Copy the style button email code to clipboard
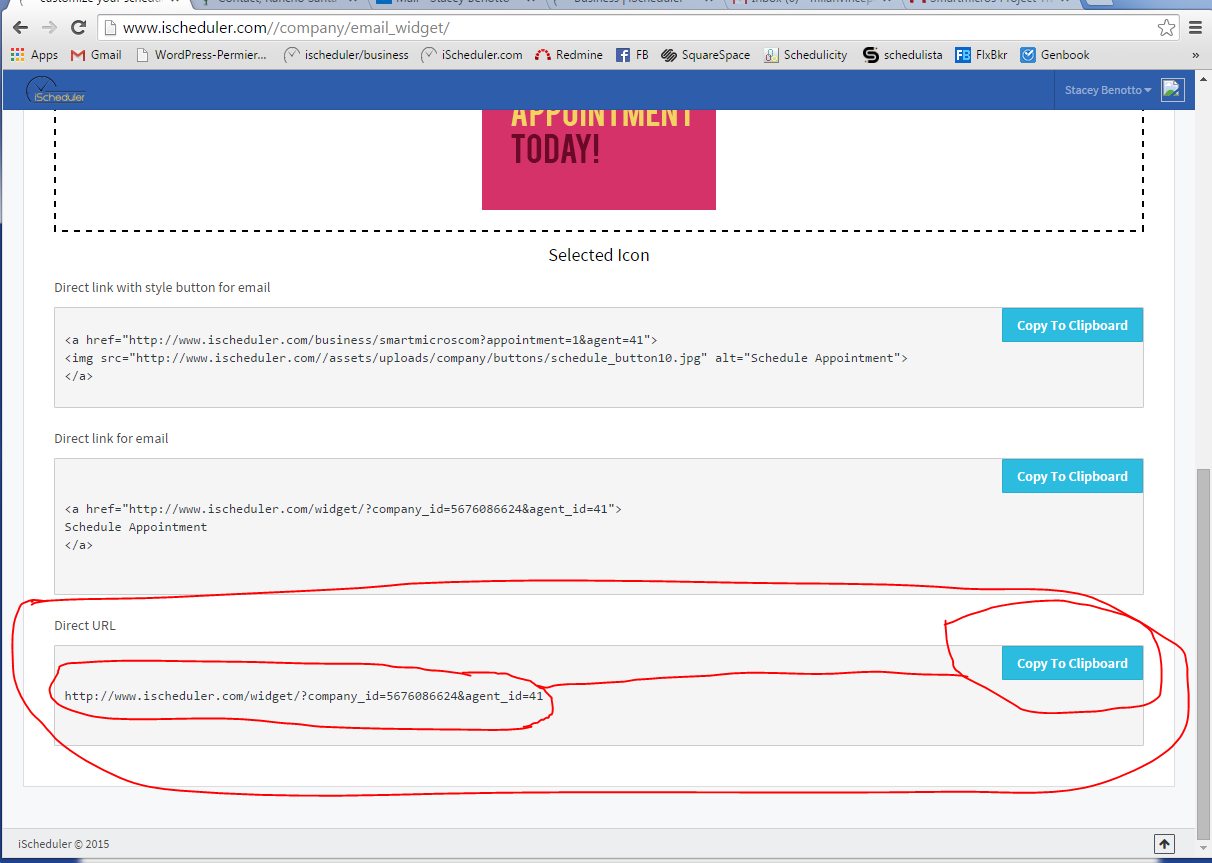The image size is (1212, 863). [x=1072, y=325]
